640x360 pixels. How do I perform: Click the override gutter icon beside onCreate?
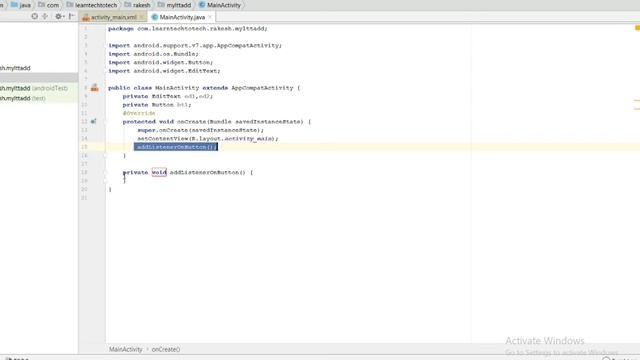(x=93, y=121)
